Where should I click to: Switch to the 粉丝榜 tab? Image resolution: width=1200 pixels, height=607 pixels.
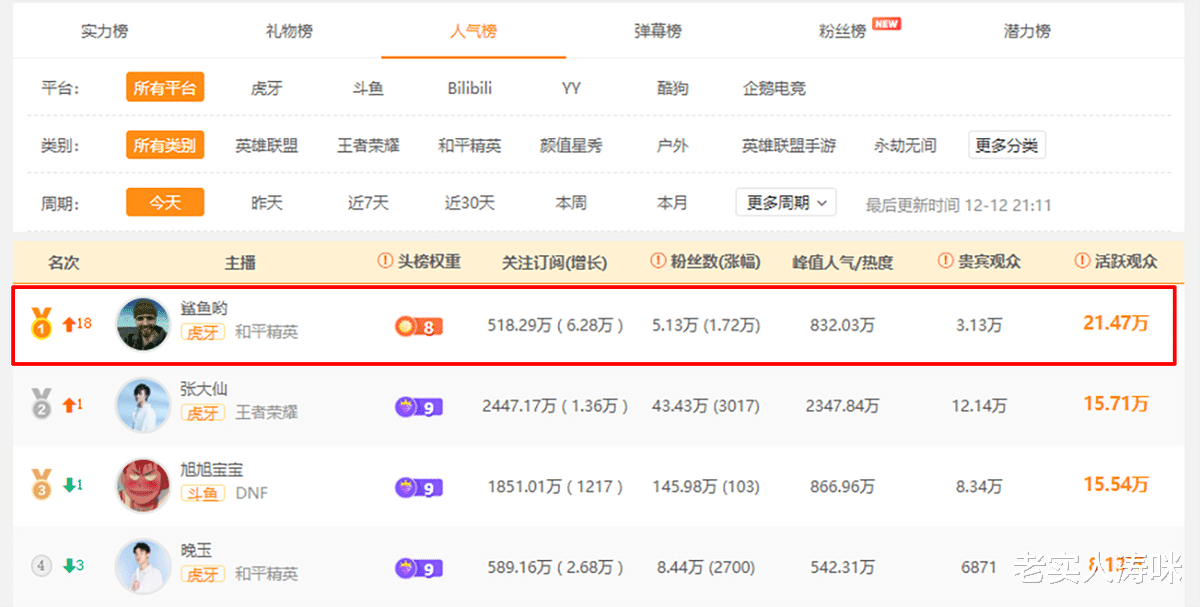click(x=842, y=31)
